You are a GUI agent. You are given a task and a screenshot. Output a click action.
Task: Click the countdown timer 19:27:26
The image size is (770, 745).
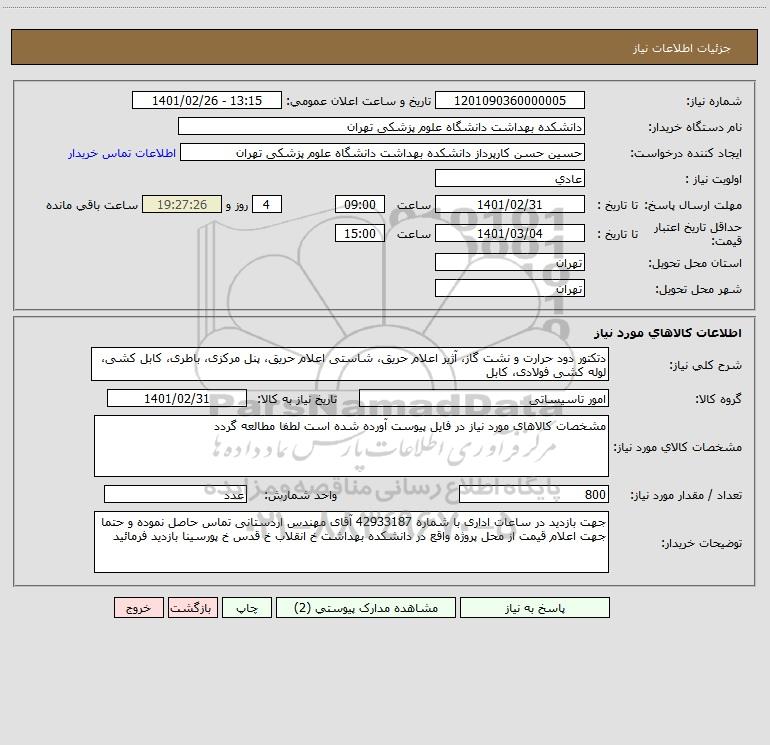click(182, 204)
